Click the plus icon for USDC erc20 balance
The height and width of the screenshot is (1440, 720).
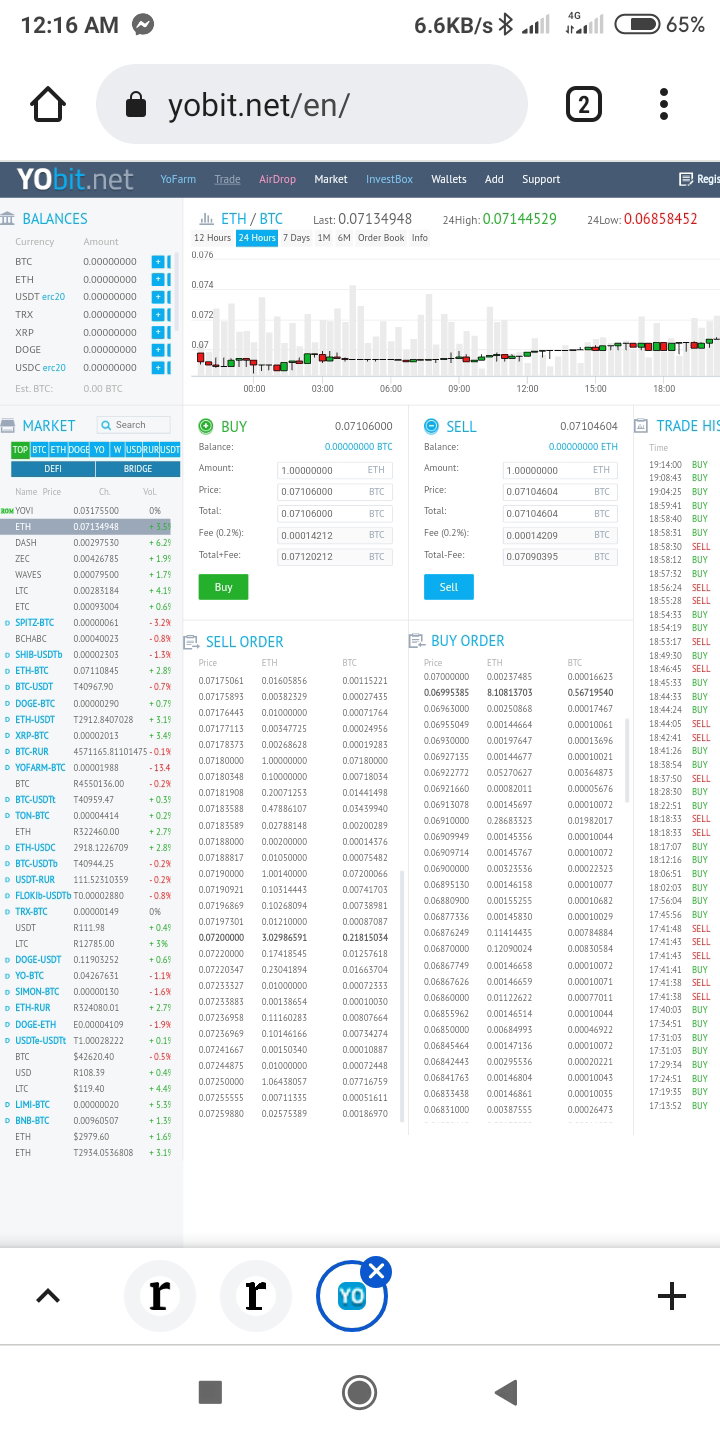coord(158,367)
